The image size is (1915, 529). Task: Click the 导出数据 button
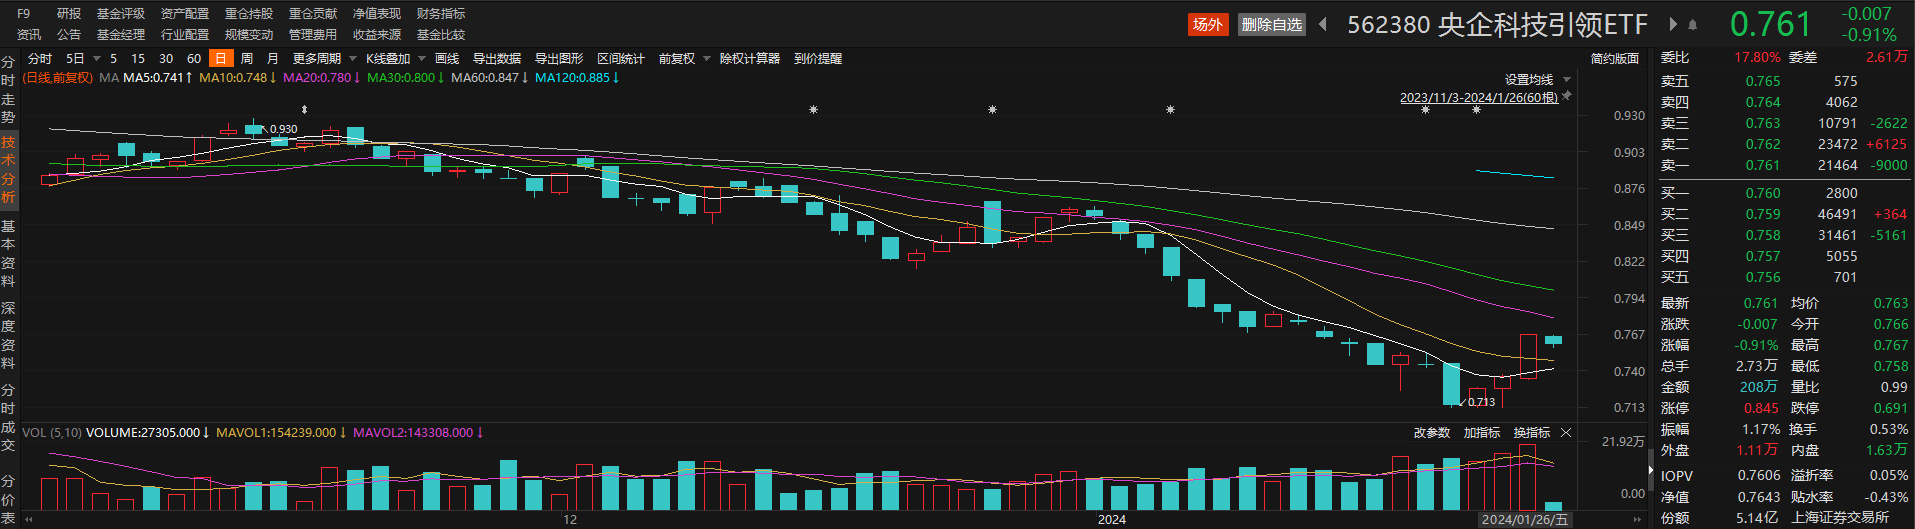coord(497,59)
